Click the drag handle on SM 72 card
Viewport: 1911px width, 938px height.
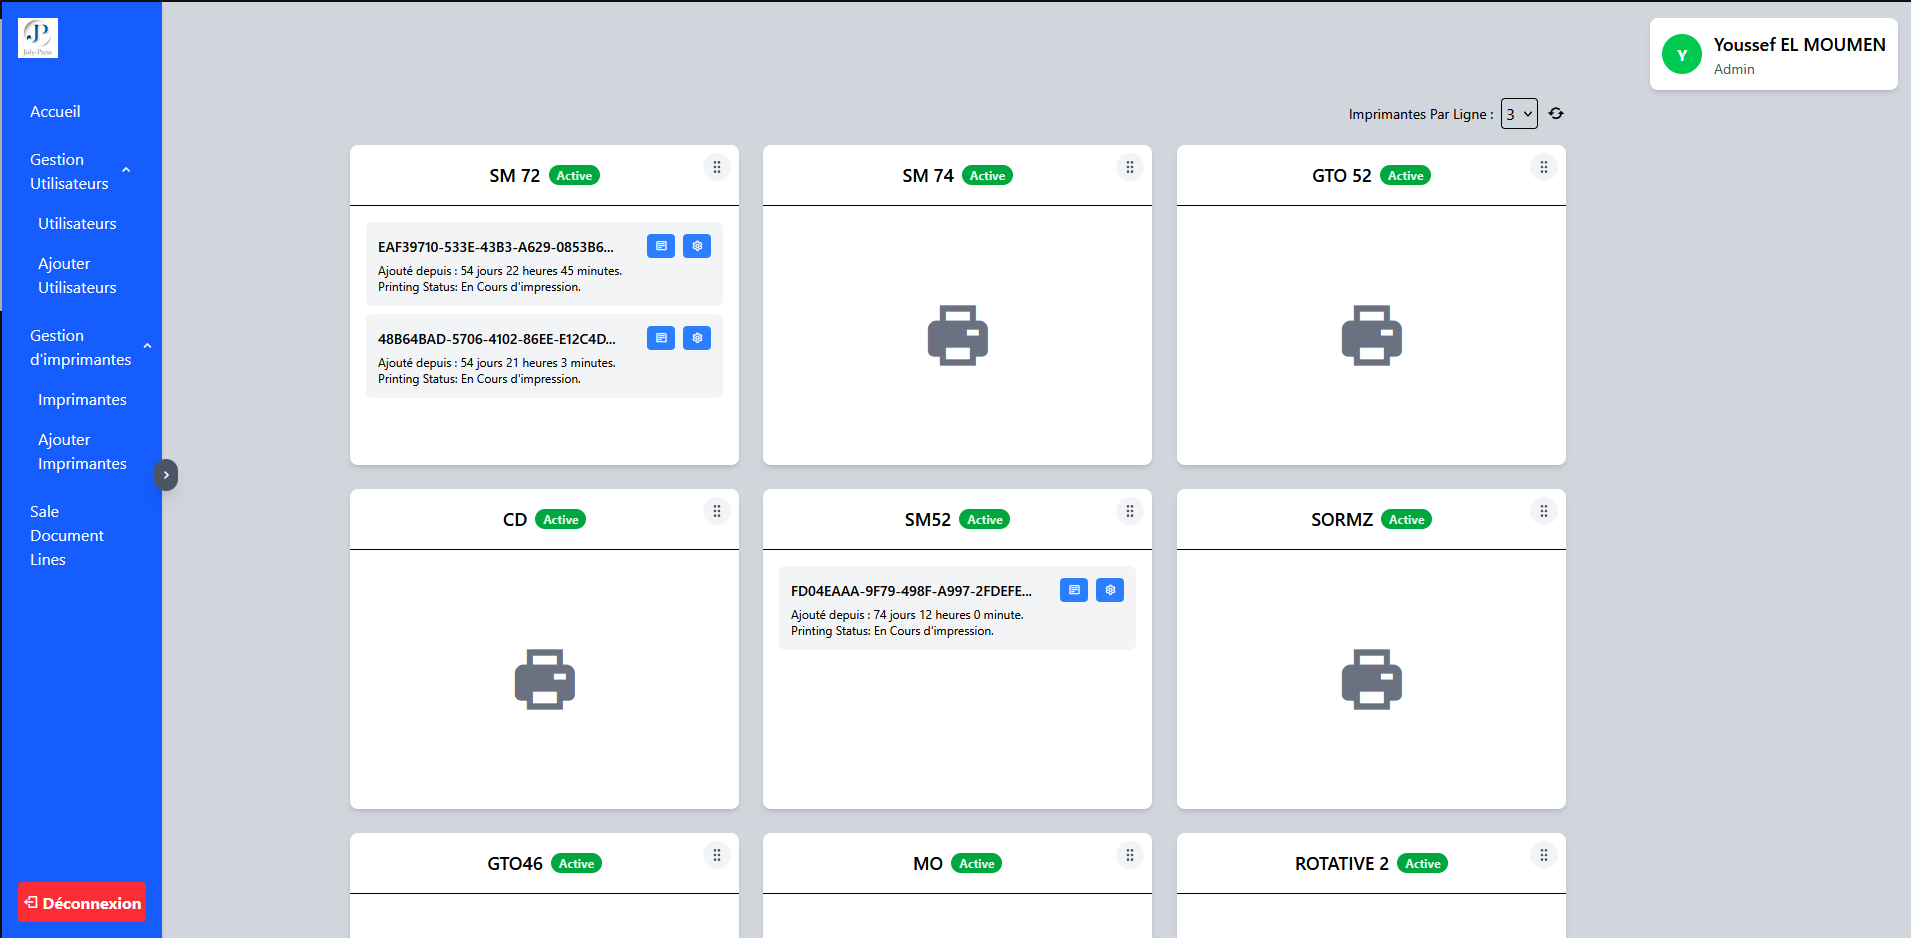click(x=717, y=167)
